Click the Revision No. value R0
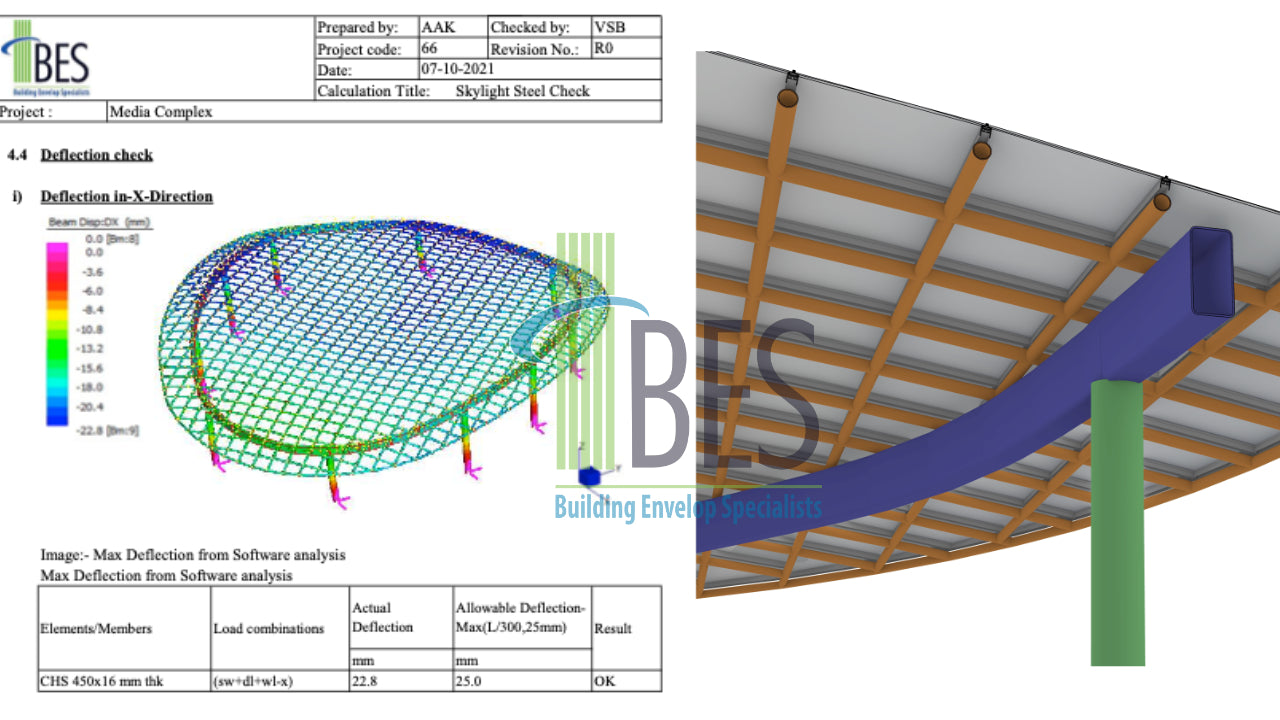The height and width of the screenshot is (720, 1280). (x=604, y=48)
